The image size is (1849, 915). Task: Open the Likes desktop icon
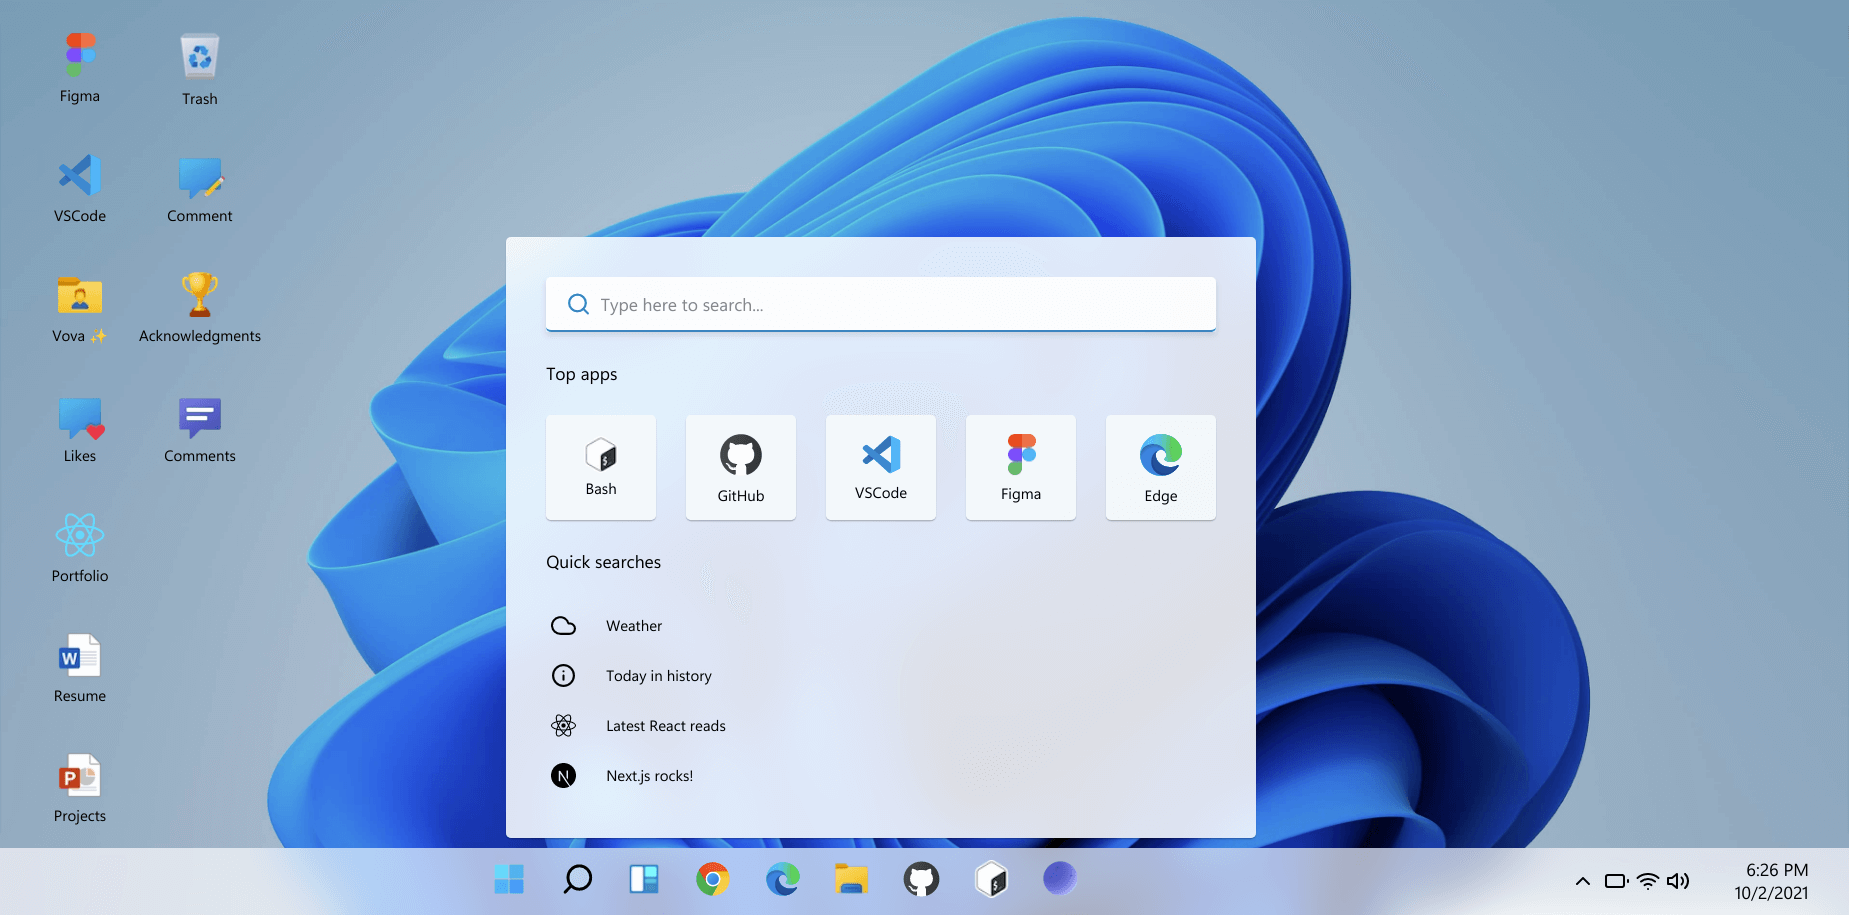click(80, 428)
